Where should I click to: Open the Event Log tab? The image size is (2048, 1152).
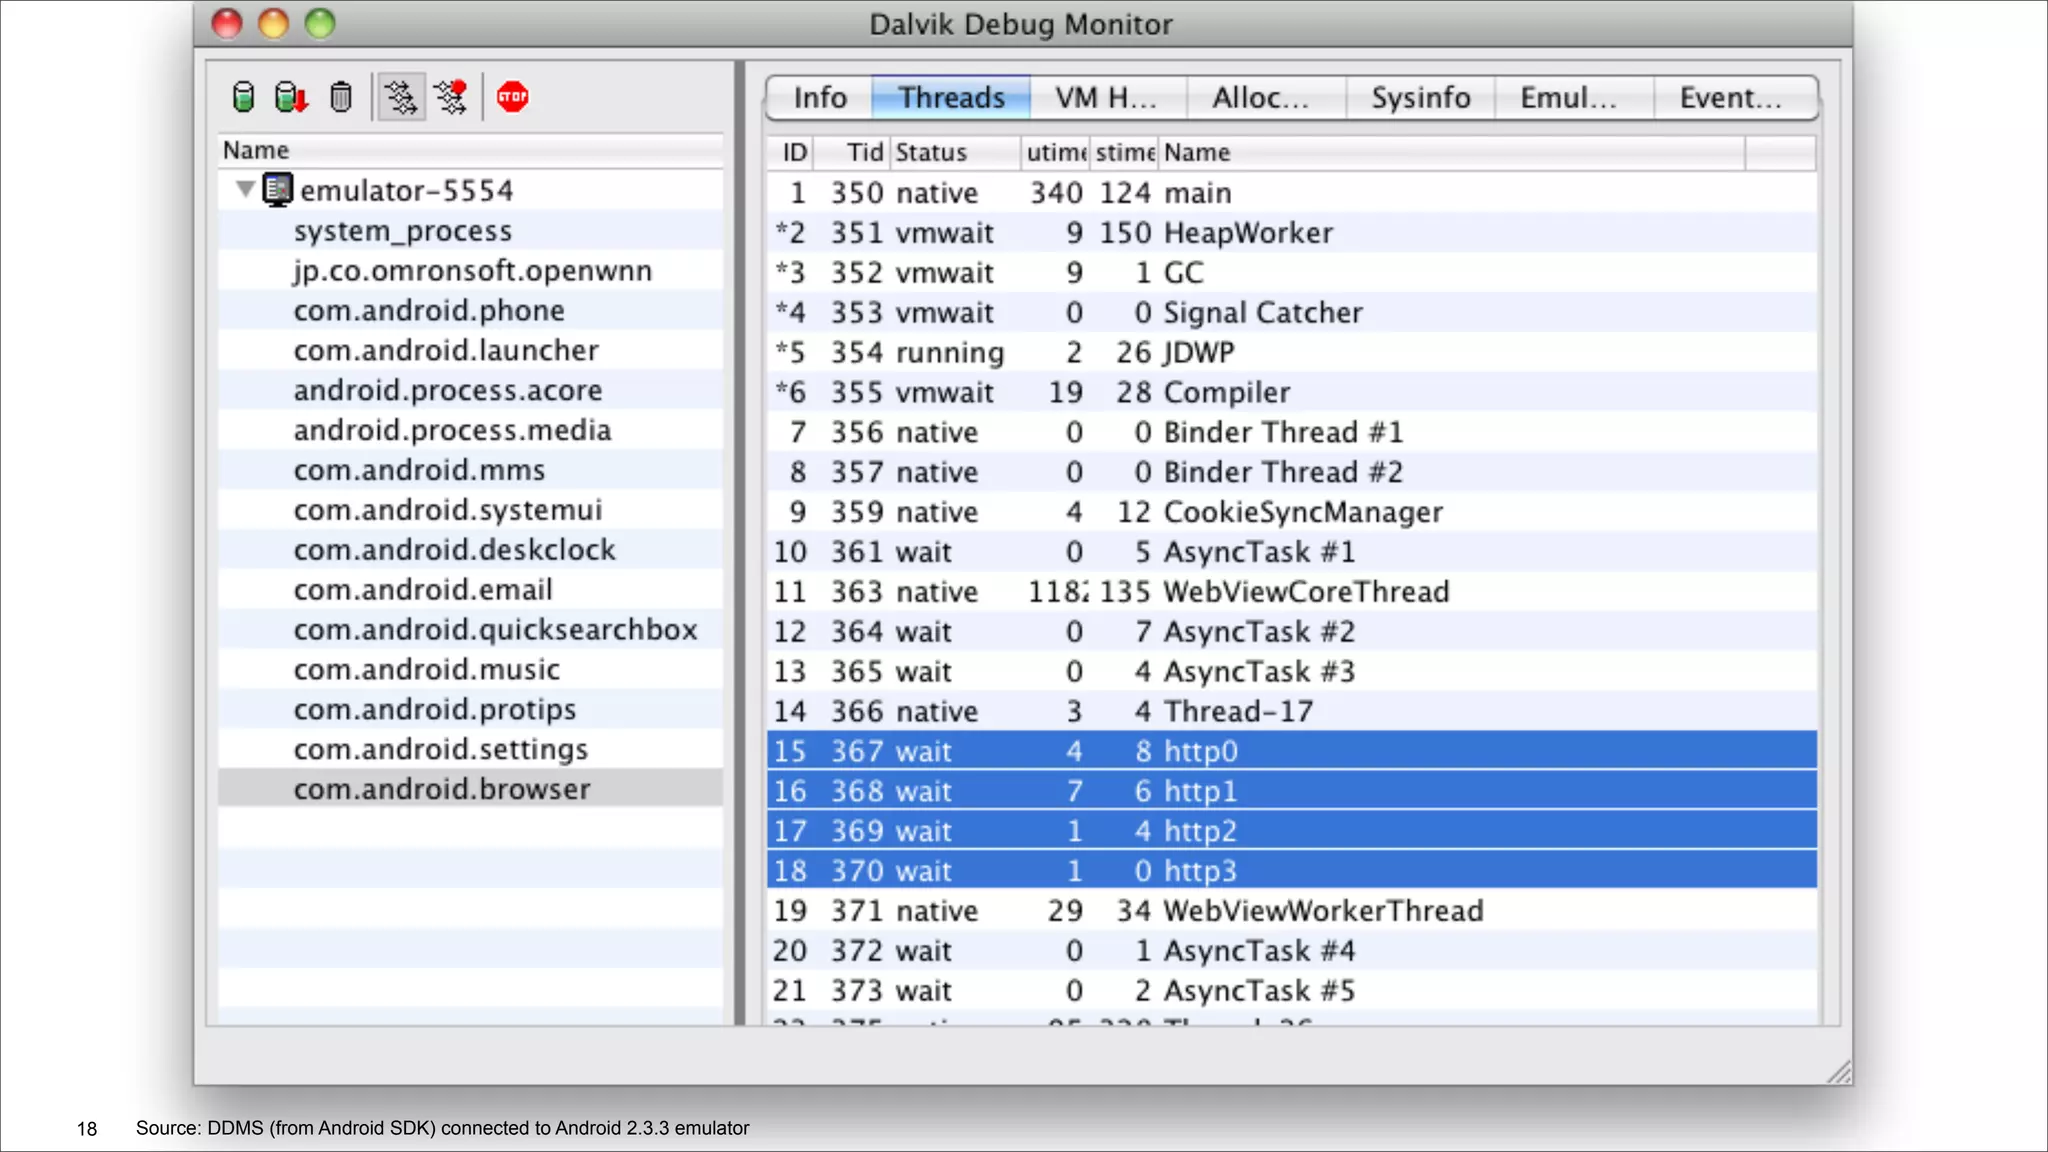(x=1735, y=98)
